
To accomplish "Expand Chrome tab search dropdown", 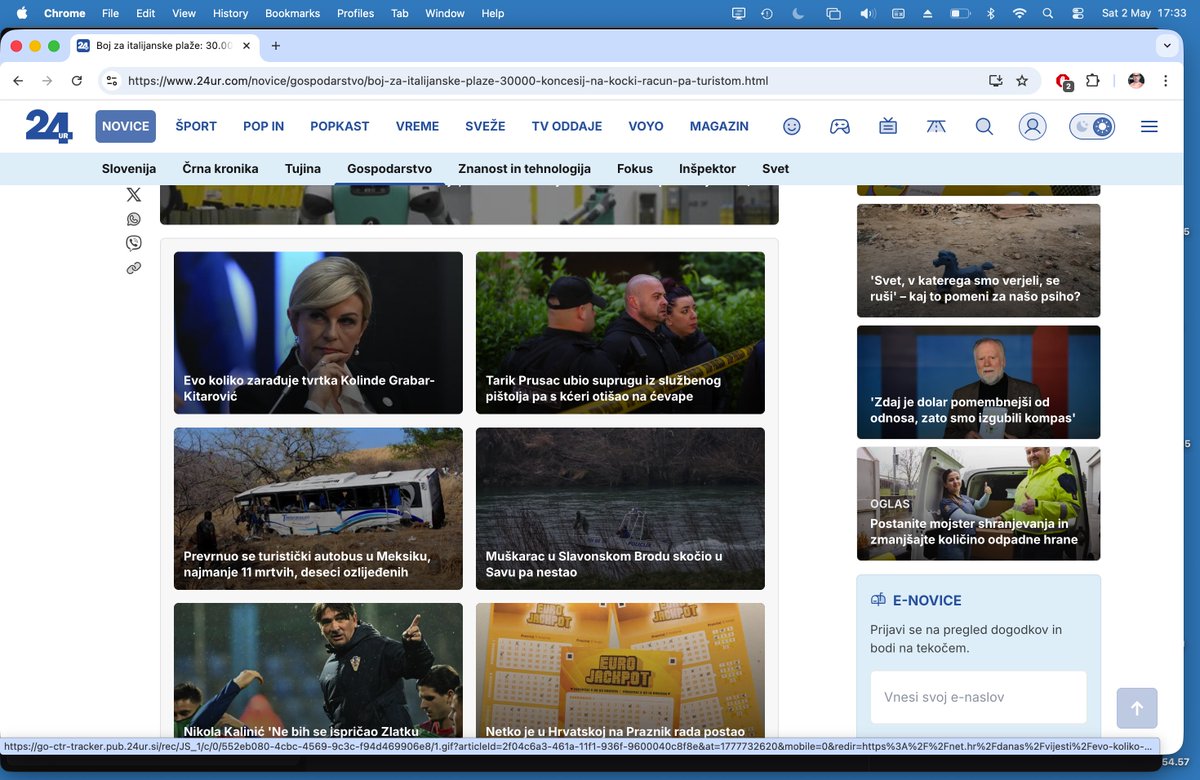I will (1168, 45).
